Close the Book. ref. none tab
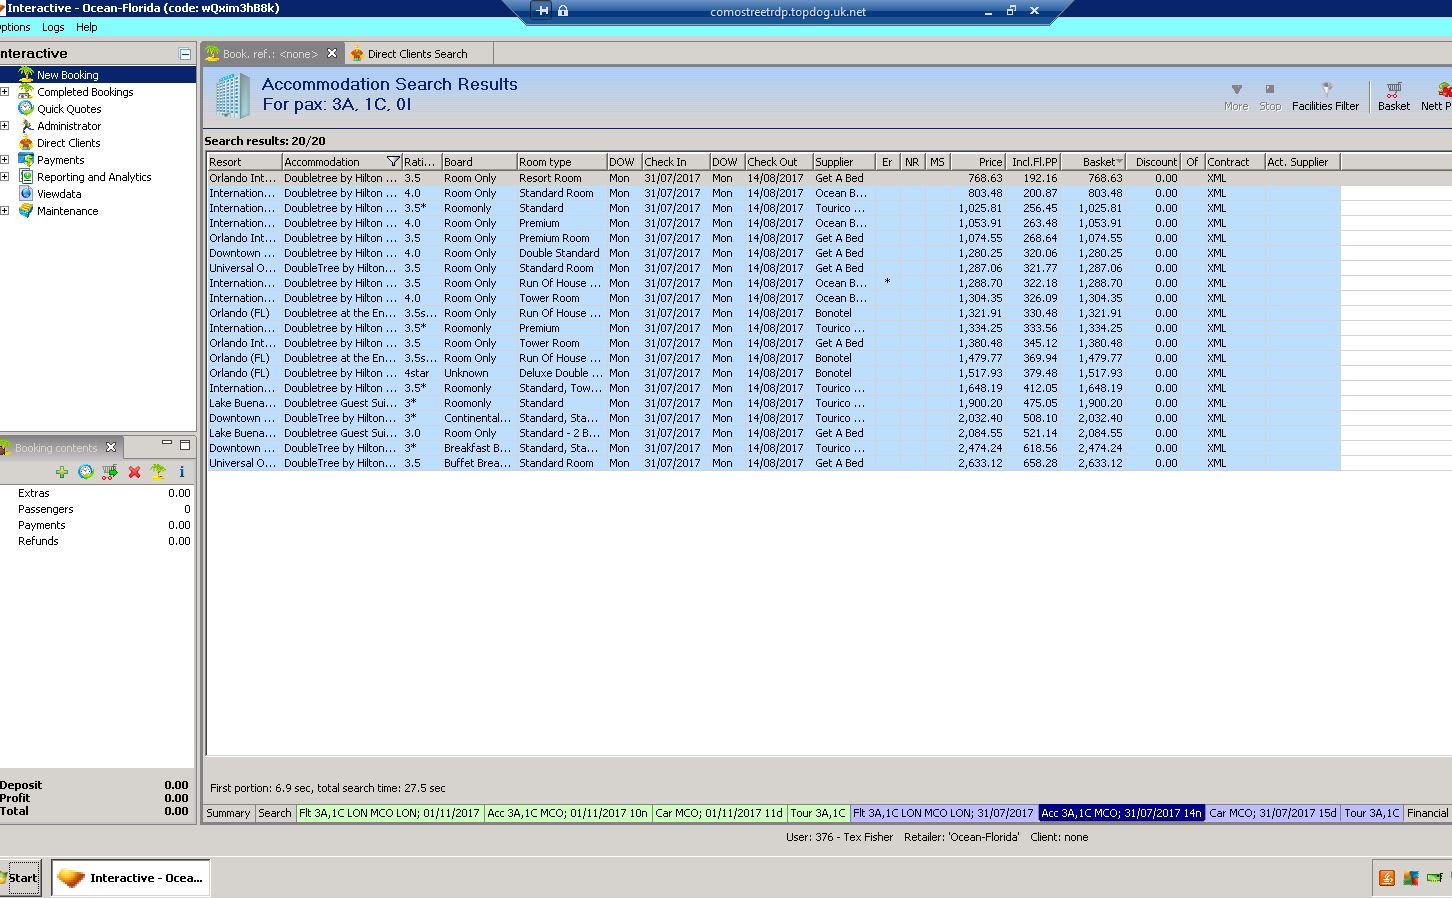Screen dimensions: 1452x898 (332, 53)
